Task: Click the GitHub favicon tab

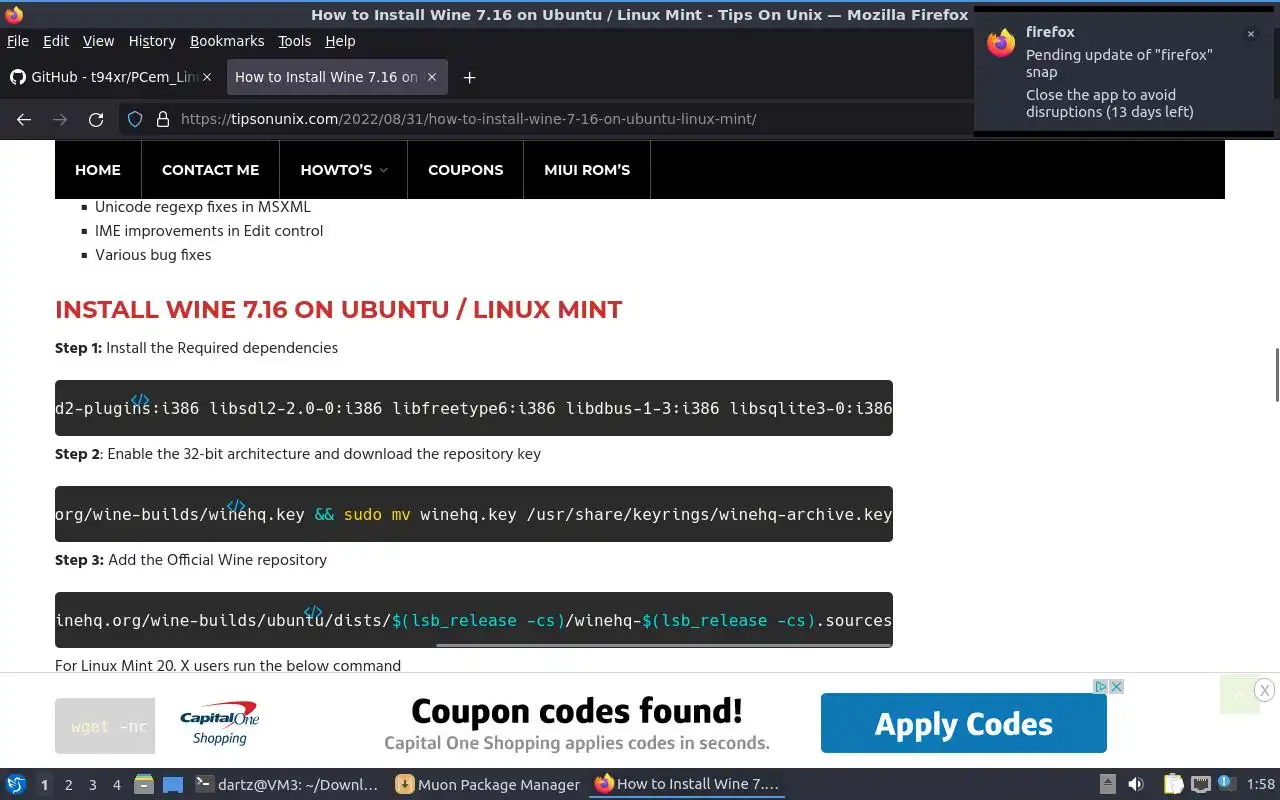Action: (x=17, y=77)
